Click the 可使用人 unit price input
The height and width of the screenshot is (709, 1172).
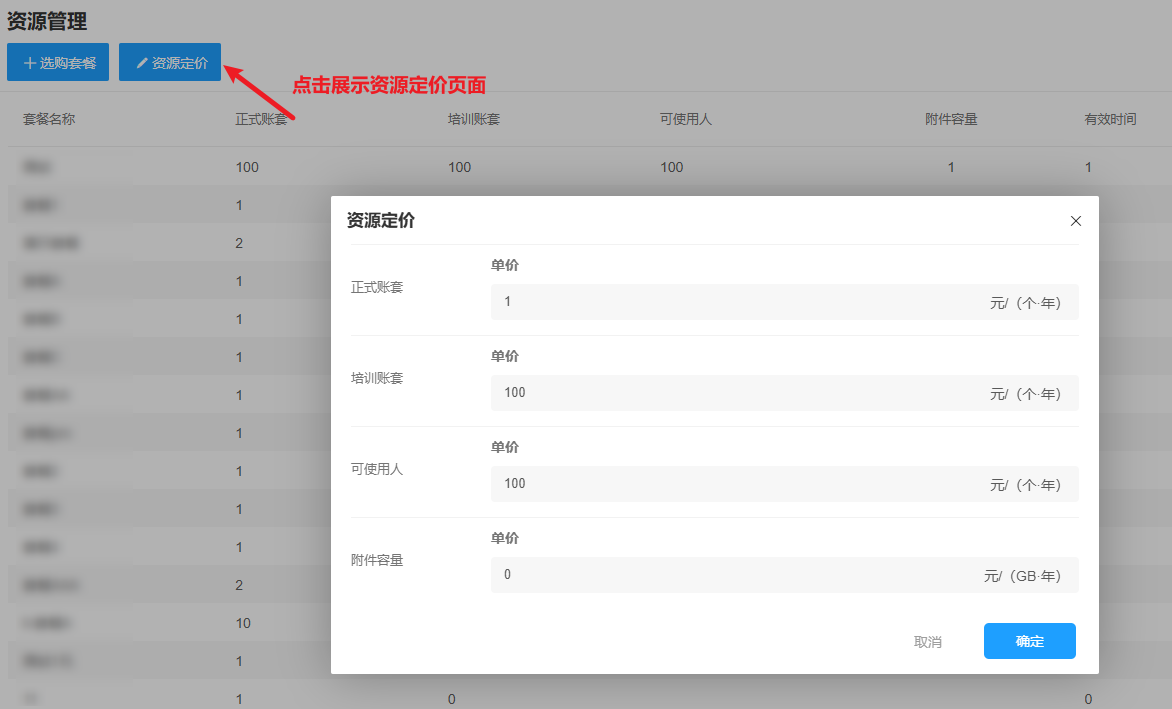click(x=700, y=483)
